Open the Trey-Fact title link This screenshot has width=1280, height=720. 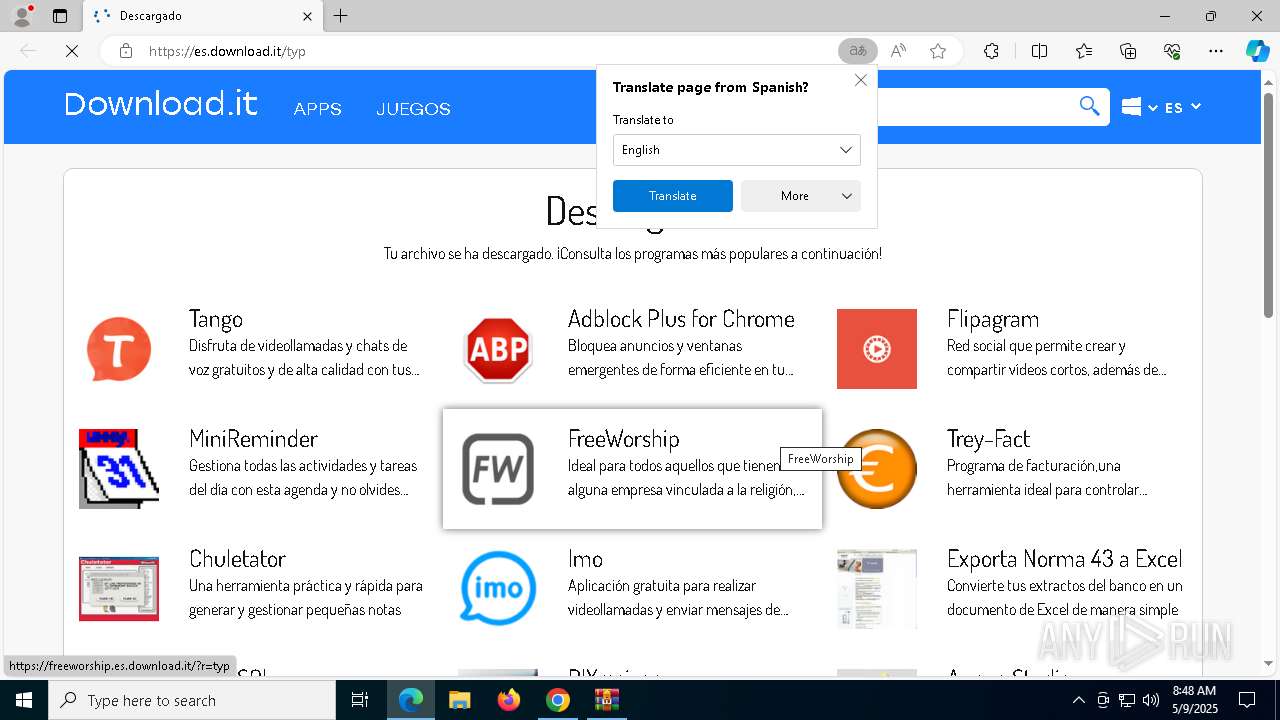(x=988, y=439)
